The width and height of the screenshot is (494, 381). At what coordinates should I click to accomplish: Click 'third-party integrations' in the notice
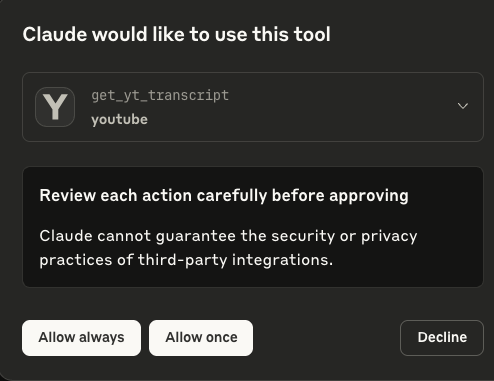(x=235, y=260)
